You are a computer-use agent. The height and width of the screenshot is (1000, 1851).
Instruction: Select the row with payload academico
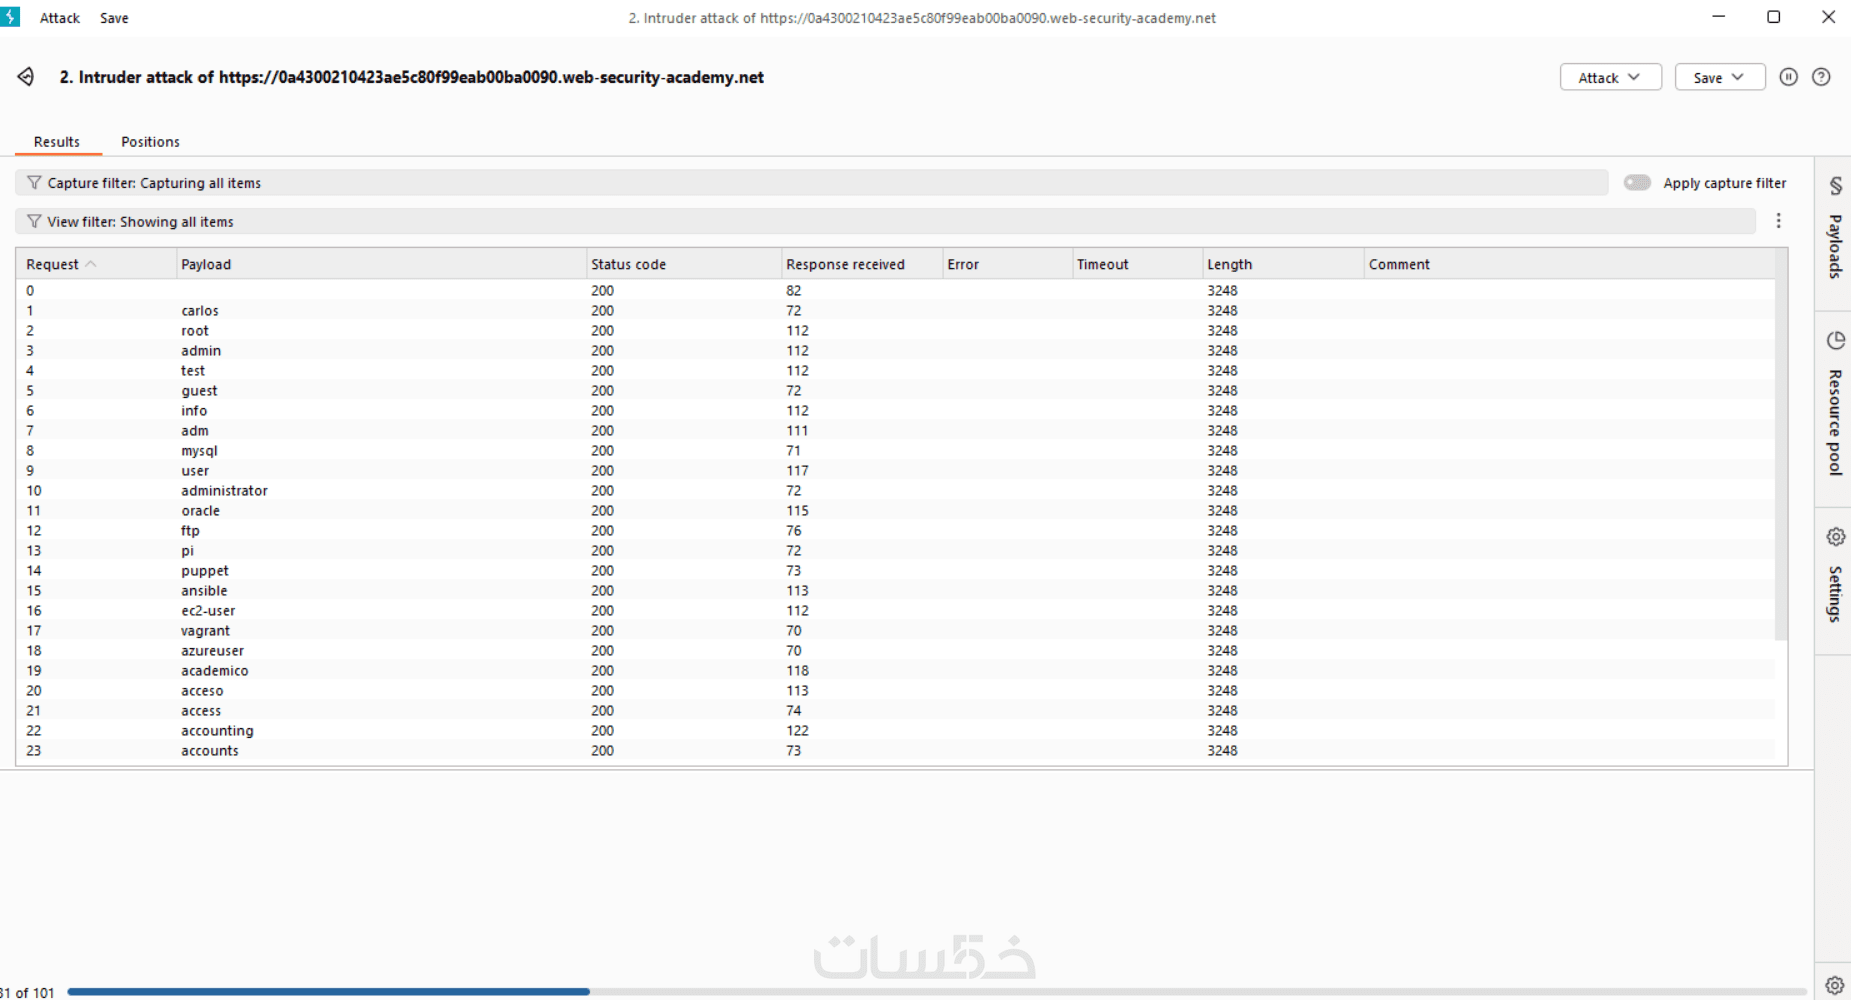[895, 671]
